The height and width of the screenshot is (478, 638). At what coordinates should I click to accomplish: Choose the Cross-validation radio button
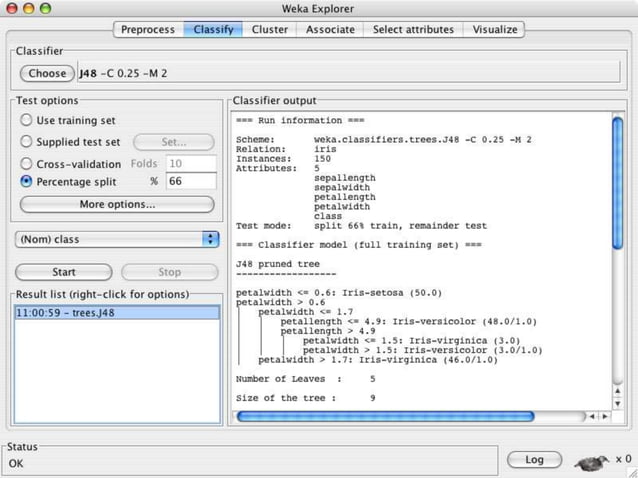coord(27,163)
